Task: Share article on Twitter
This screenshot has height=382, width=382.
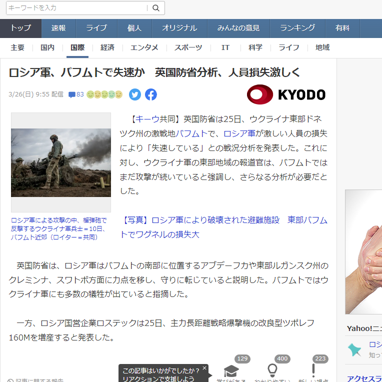Action: [x=135, y=95]
